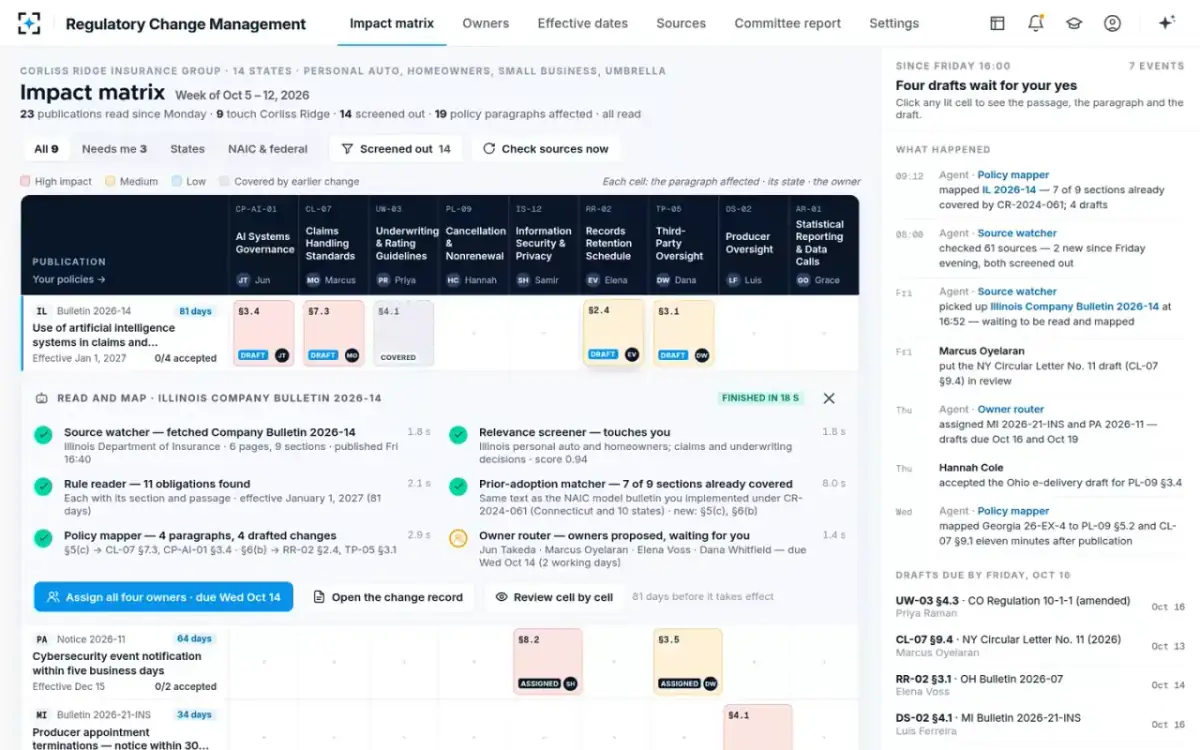The height and width of the screenshot is (750, 1200).
Task: Open the Sources tab
Action: tap(681, 23)
